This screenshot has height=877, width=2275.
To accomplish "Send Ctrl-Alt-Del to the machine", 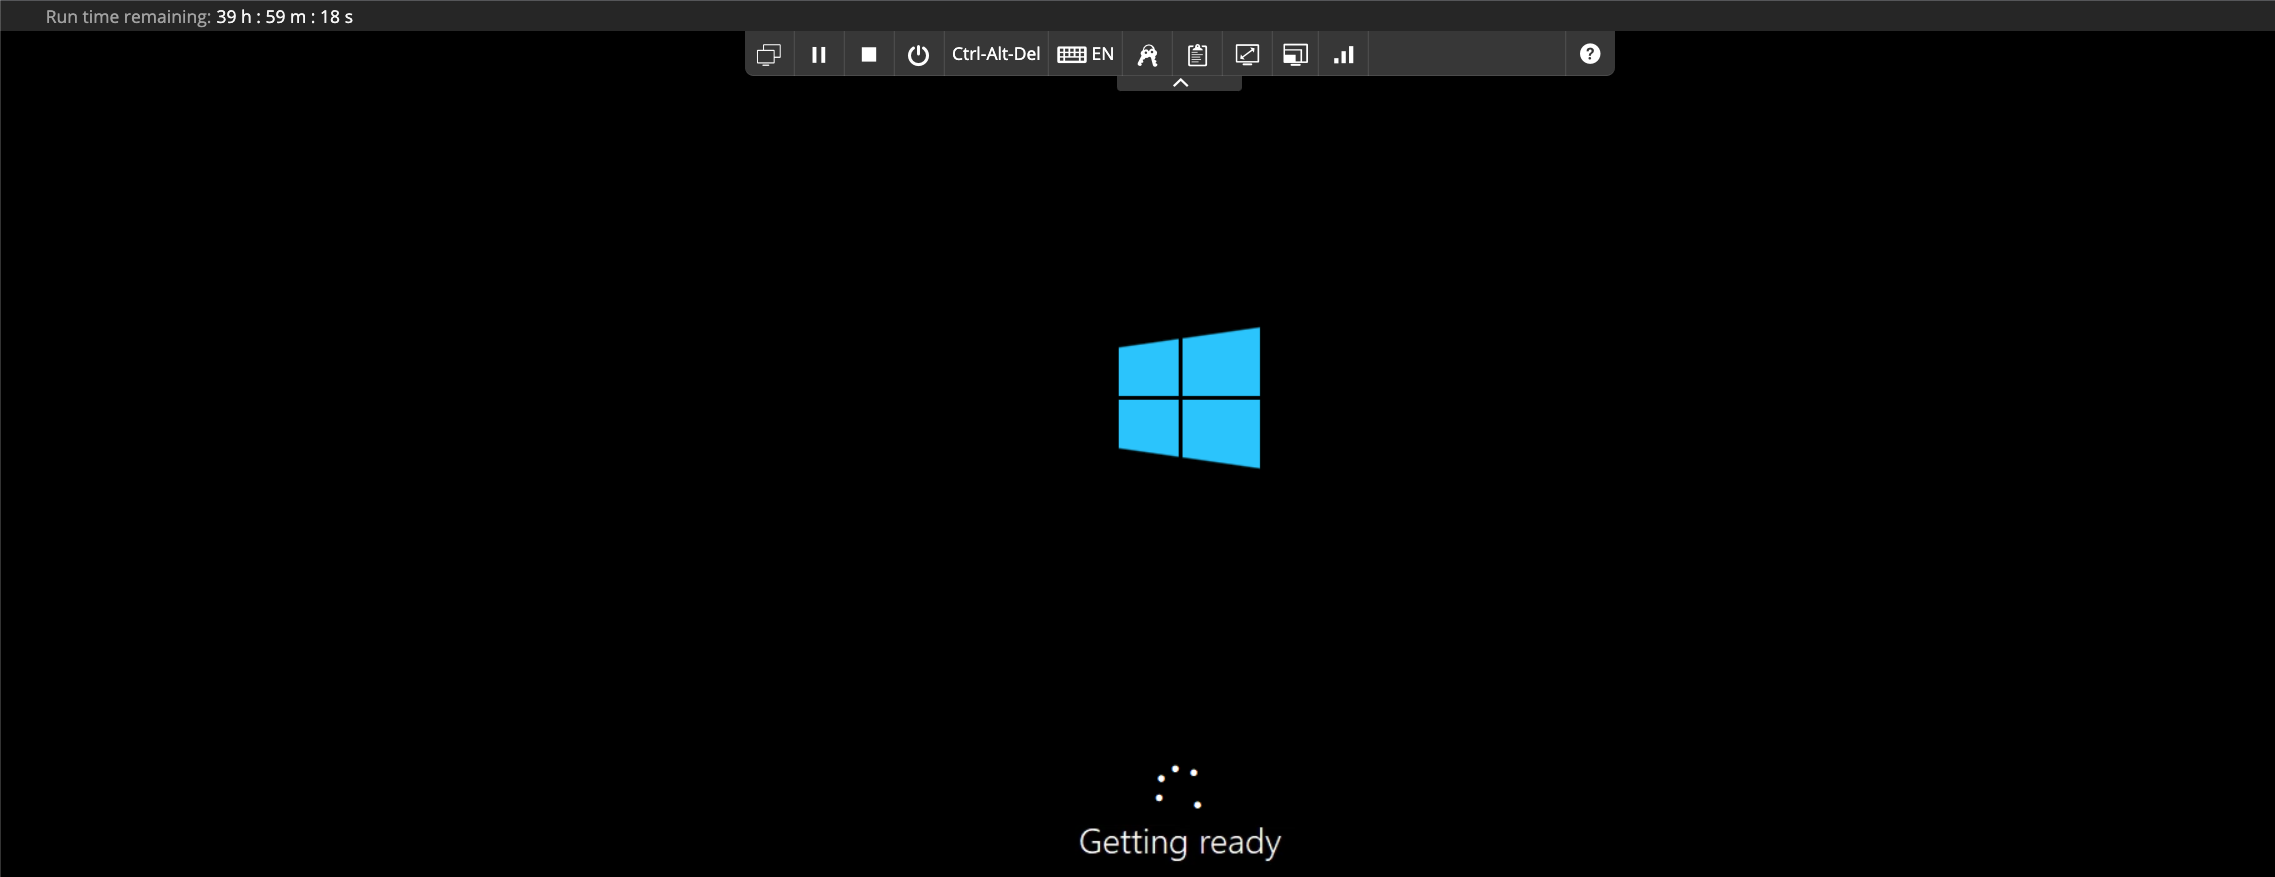I will [x=996, y=54].
